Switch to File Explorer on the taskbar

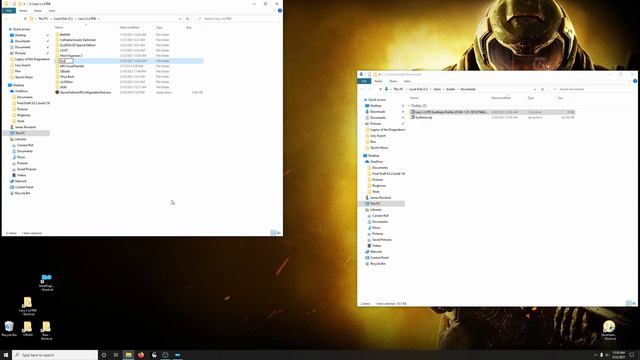click(128, 355)
